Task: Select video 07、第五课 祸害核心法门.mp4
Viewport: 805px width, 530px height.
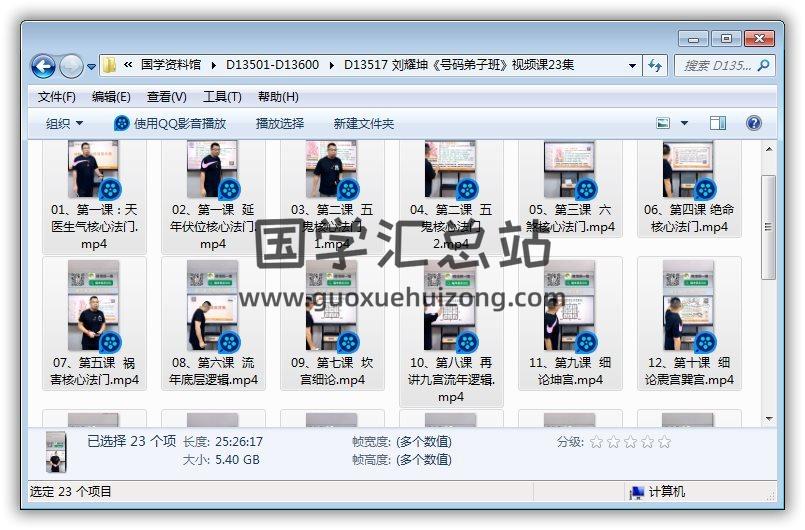Action: 94,324
